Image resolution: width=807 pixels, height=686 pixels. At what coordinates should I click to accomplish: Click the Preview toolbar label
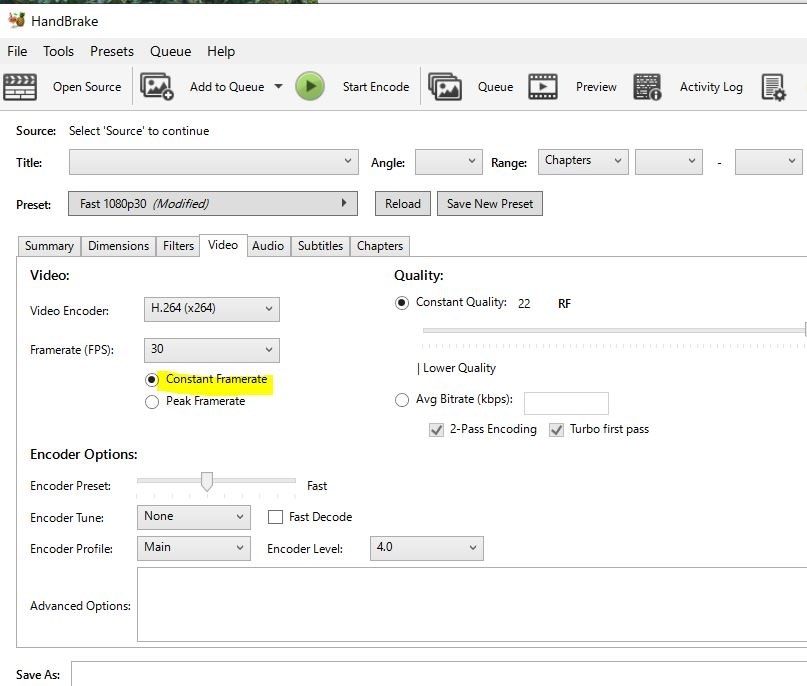(596, 87)
